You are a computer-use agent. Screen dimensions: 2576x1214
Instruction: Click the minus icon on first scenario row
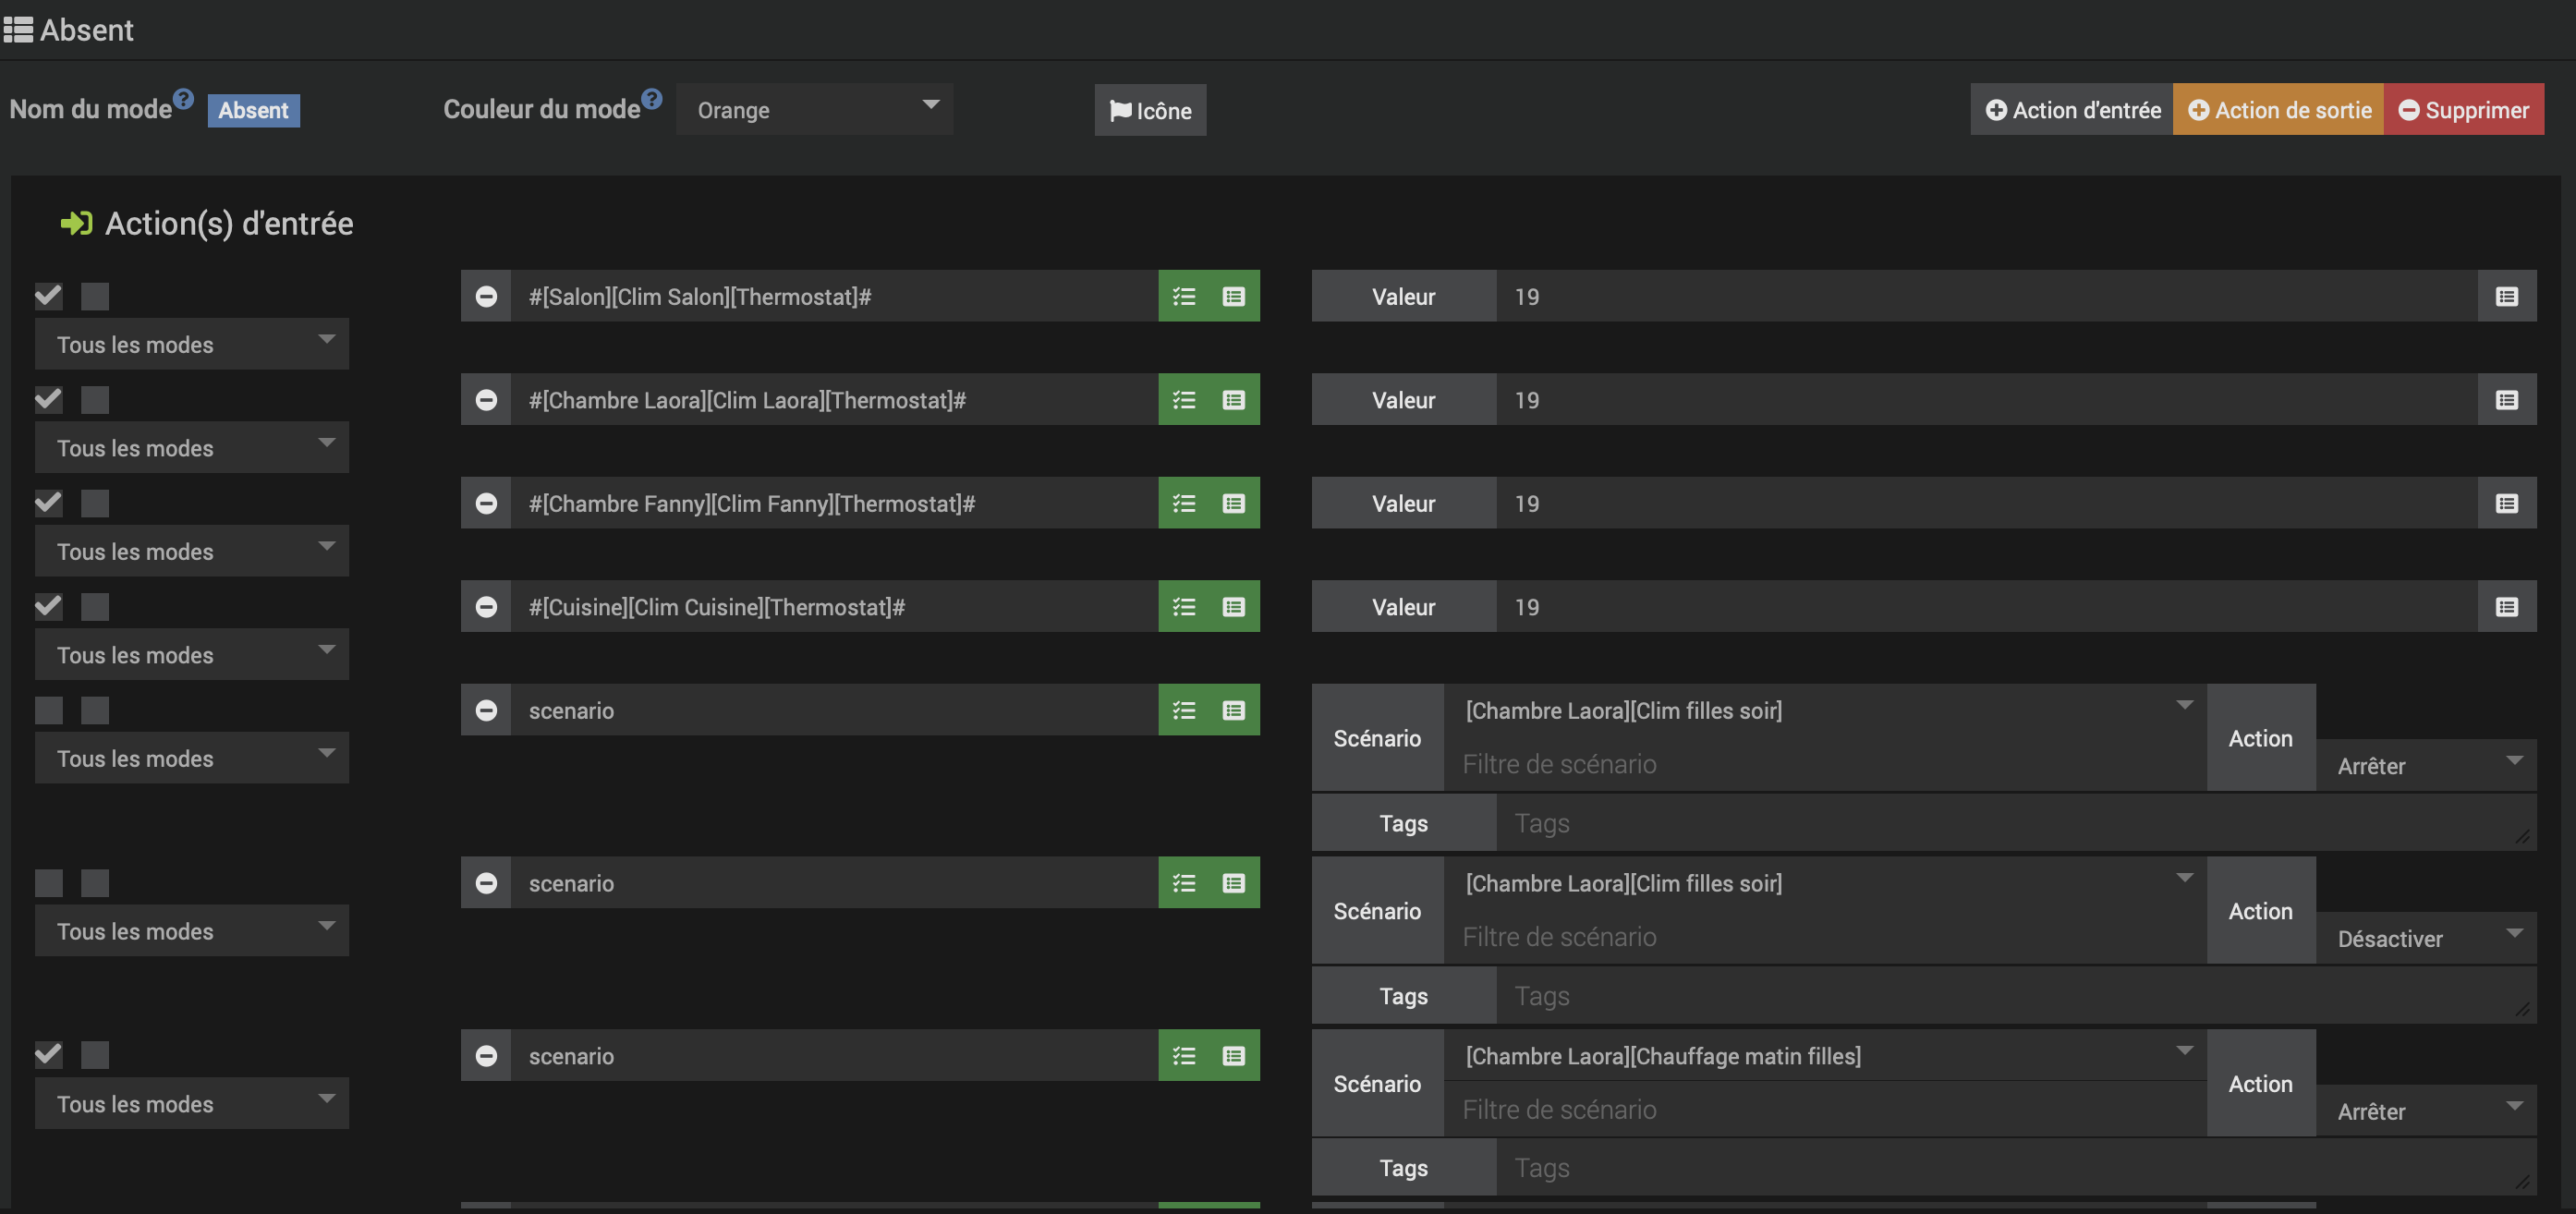tap(486, 710)
